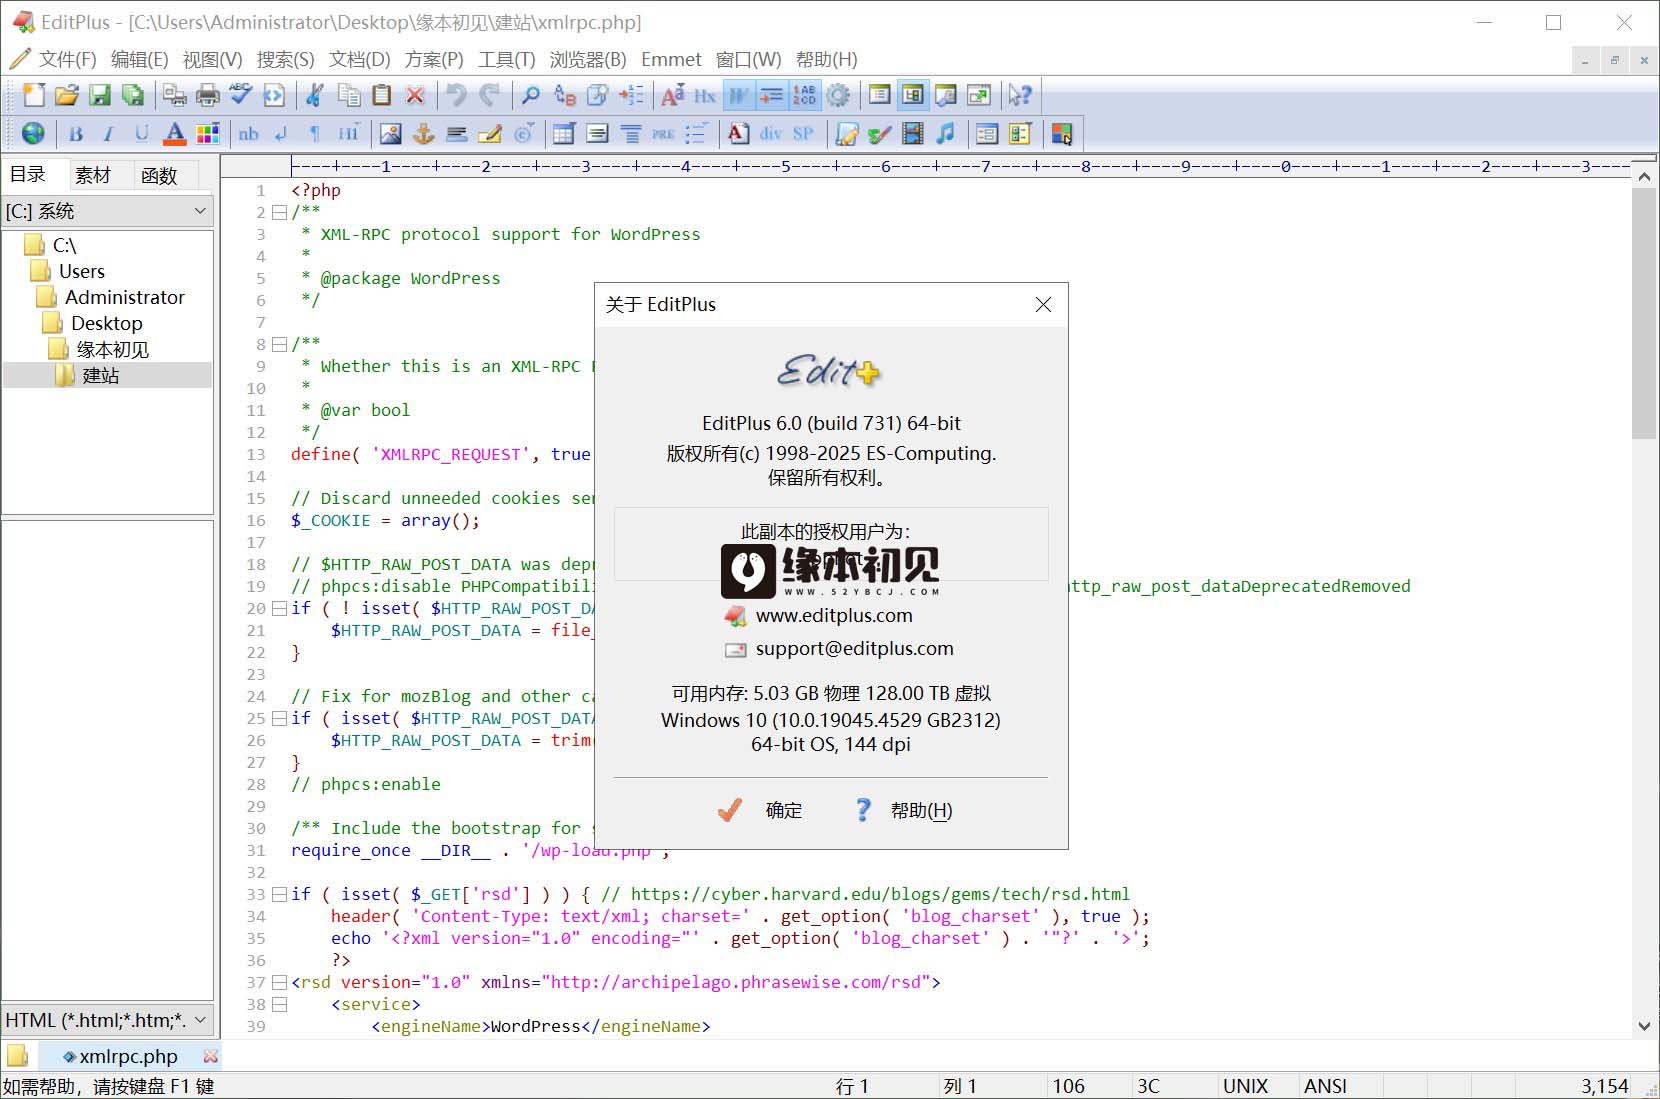
Task: Insert an image with the picture icon
Action: point(391,133)
